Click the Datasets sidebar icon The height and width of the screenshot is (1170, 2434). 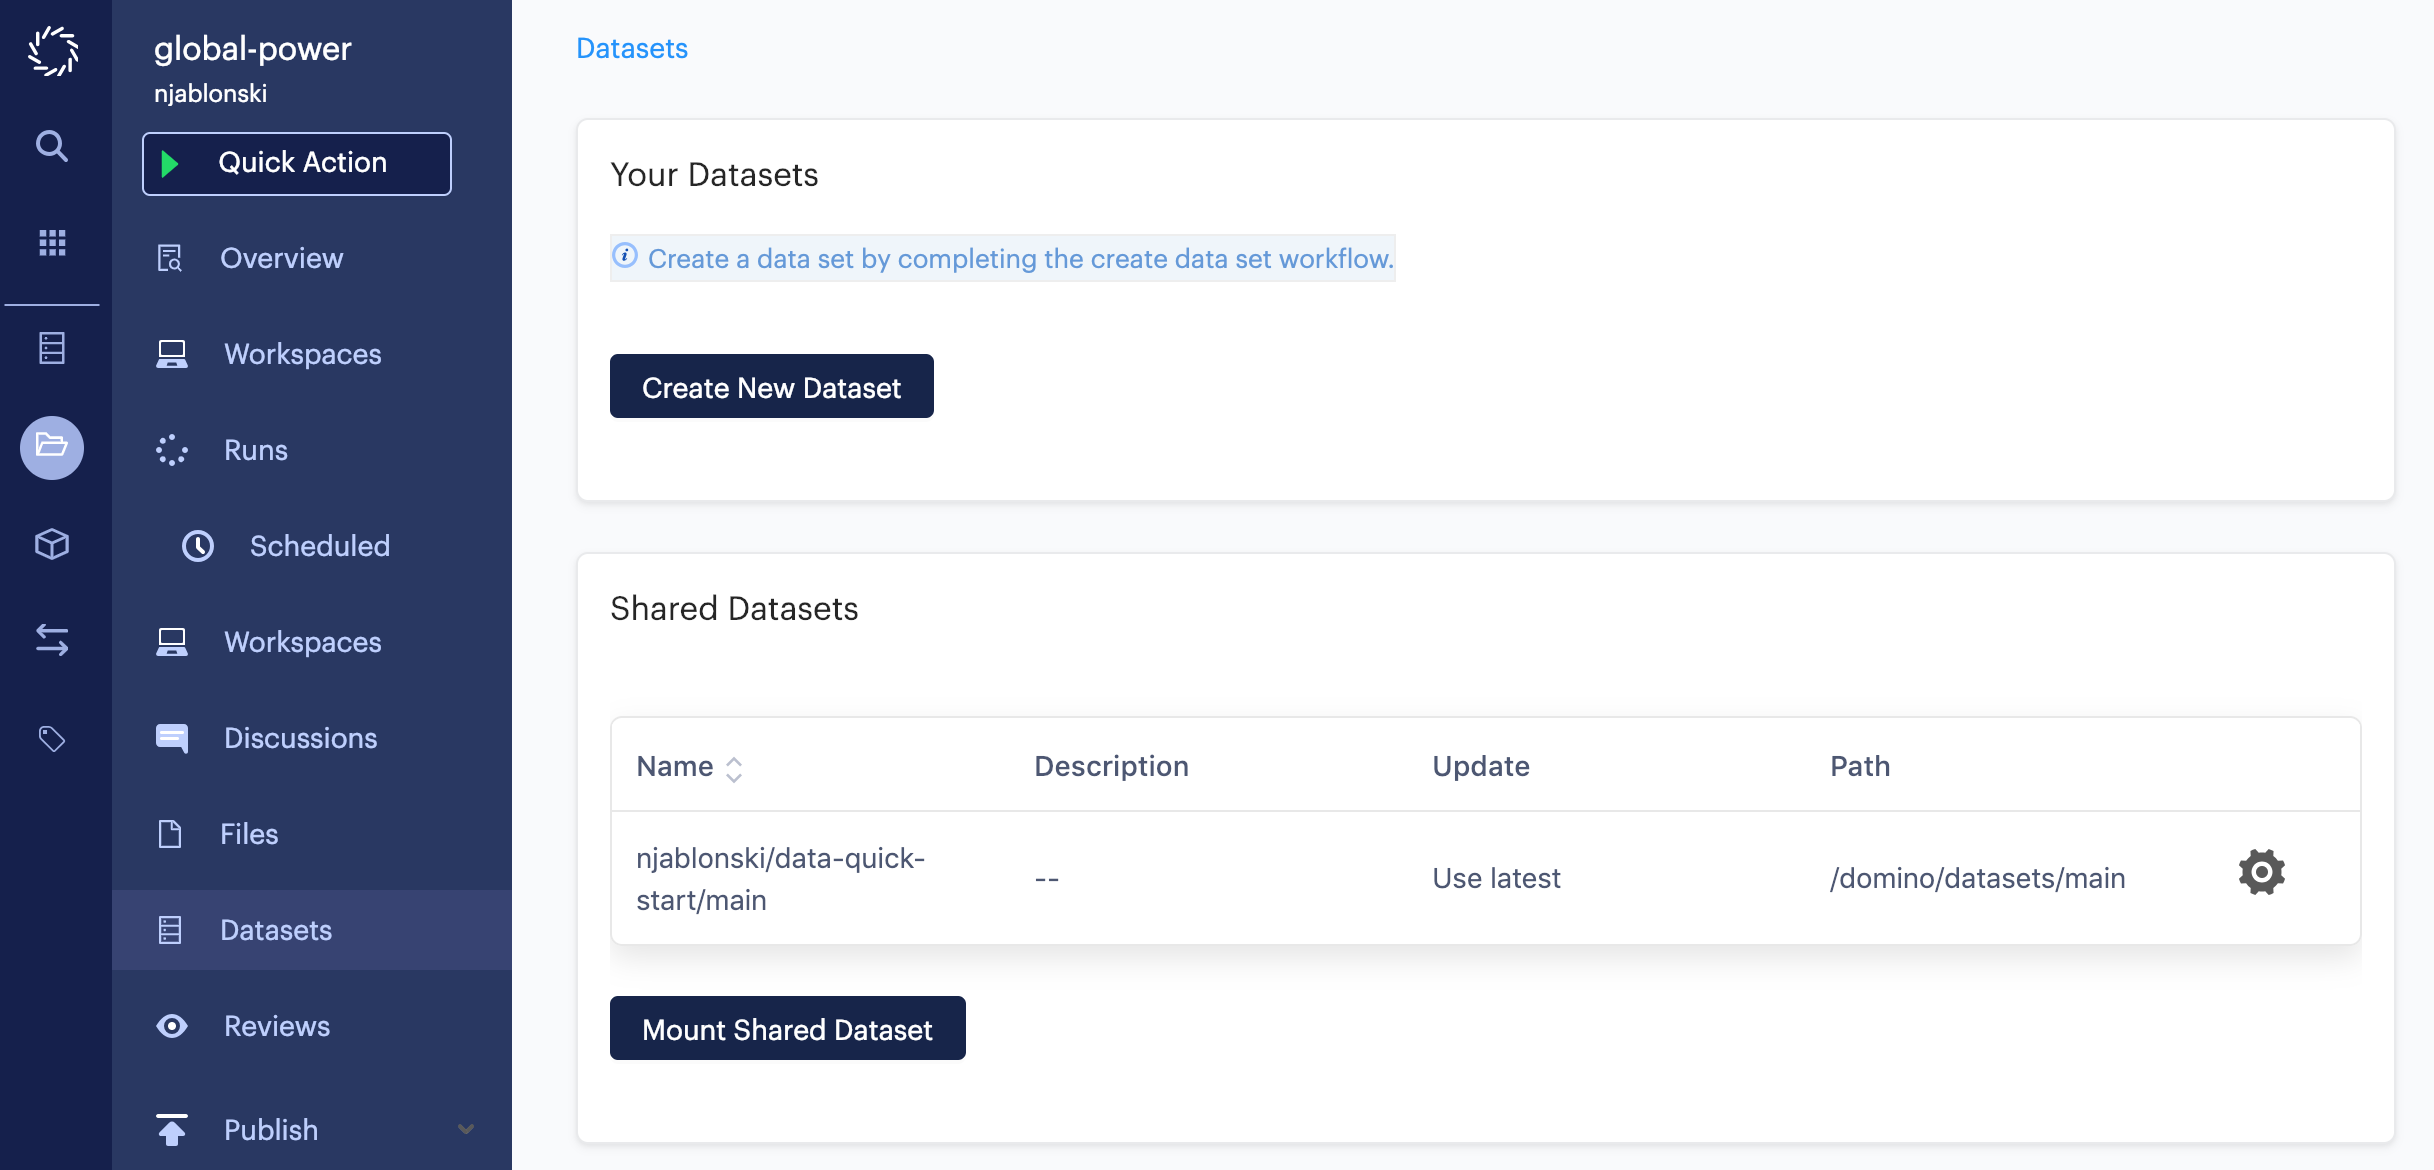coord(170,930)
